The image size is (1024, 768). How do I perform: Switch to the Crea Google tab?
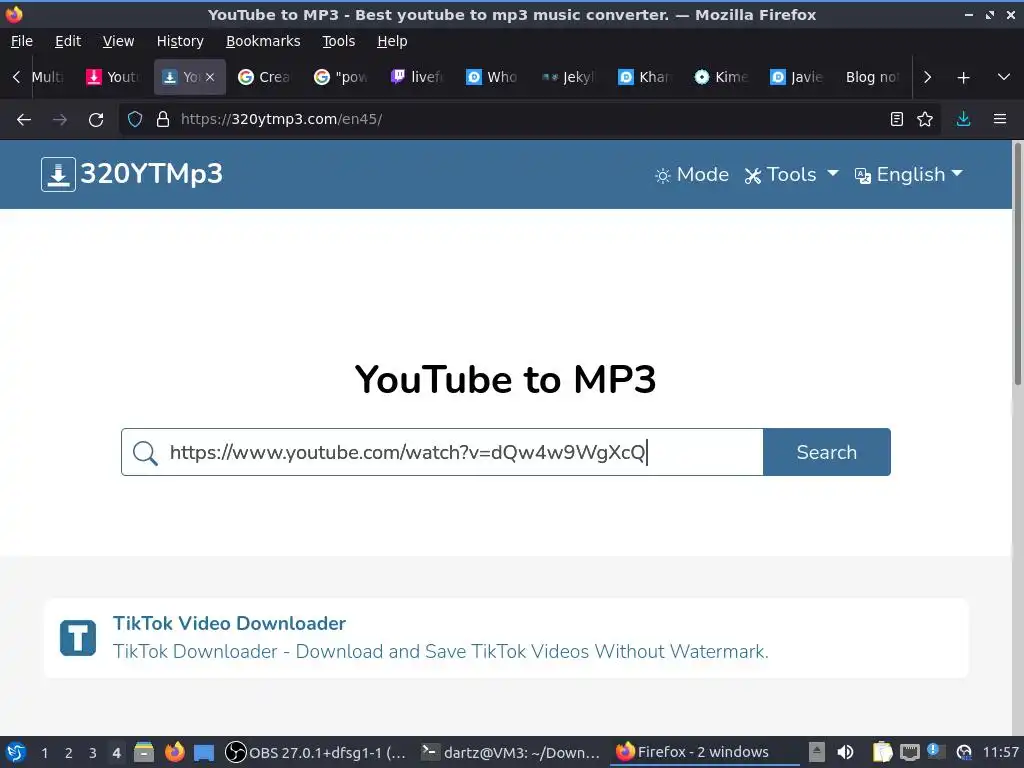point(264,77)
